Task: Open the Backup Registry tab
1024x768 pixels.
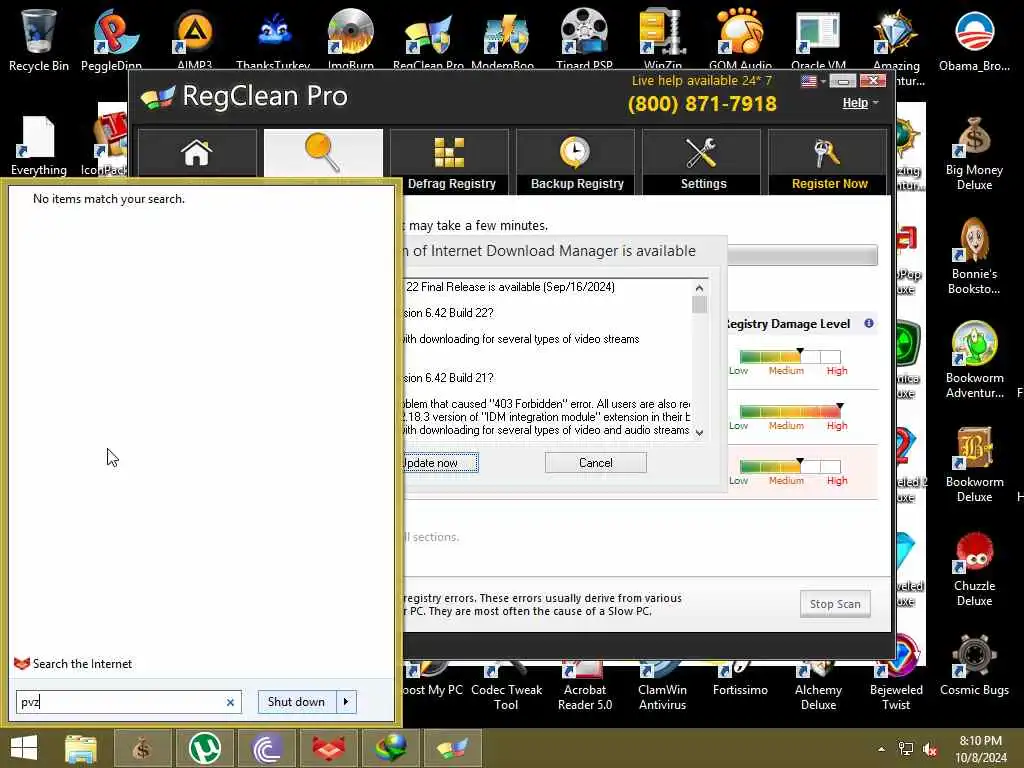Action: pyautogui.click(x=575, y=161)
